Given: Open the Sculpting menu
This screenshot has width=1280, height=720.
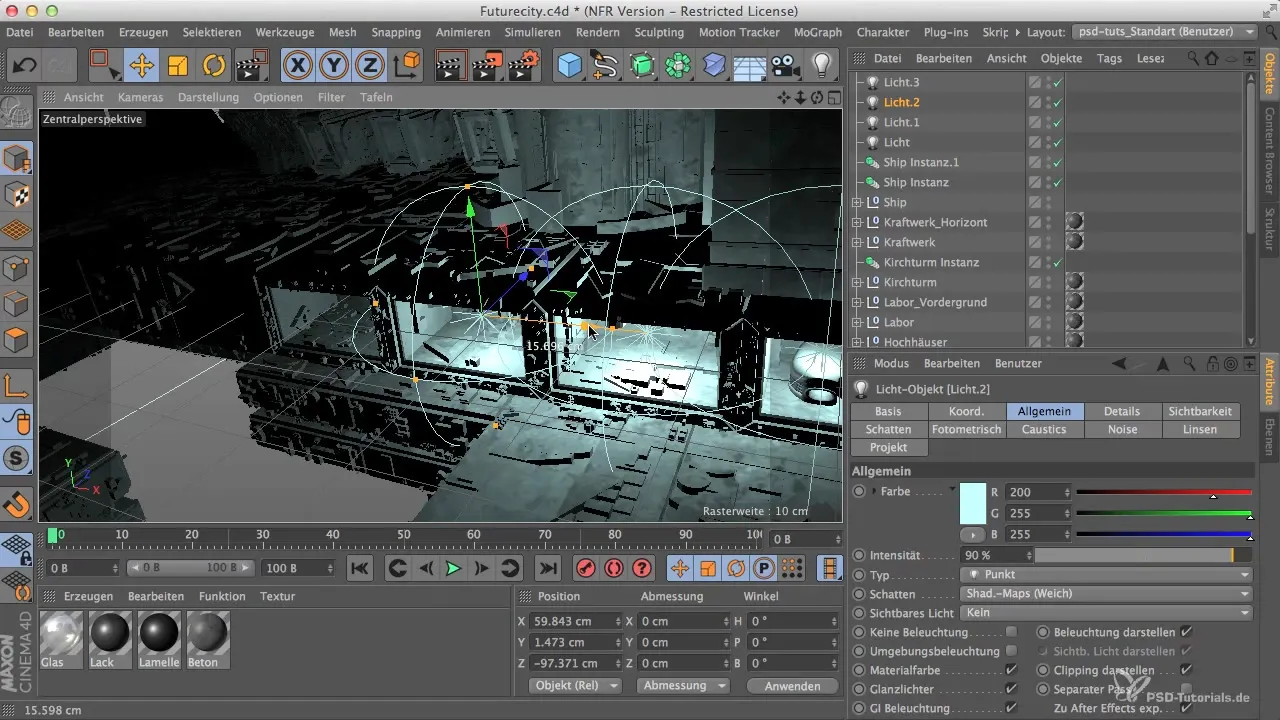Looking at the screenshot, I should (658, 32).
